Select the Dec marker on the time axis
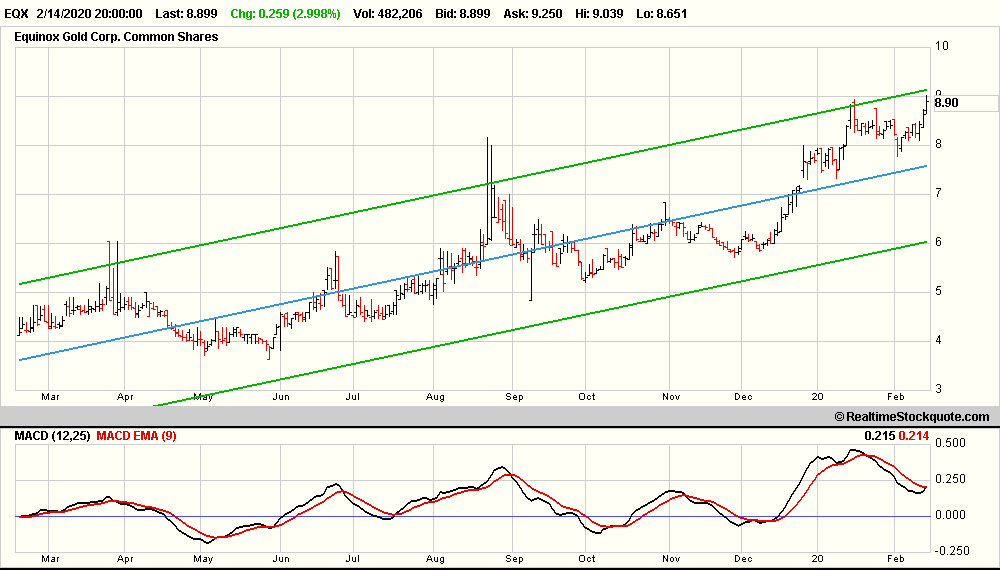 741,397
